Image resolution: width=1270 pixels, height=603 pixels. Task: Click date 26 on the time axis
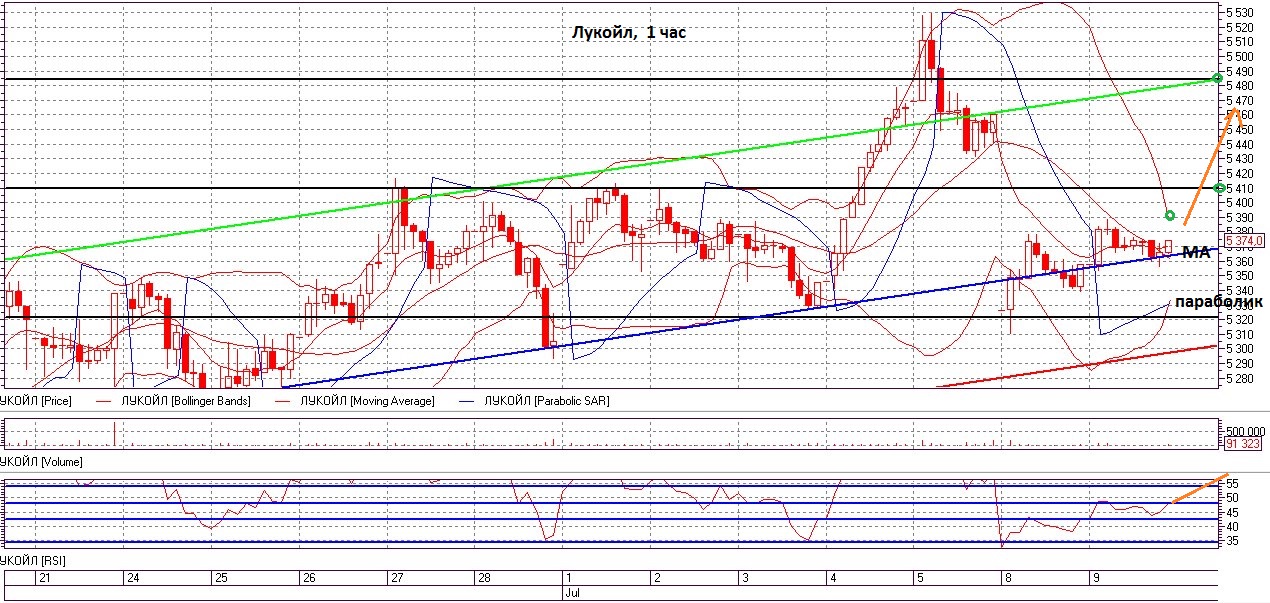click(309, 578)
